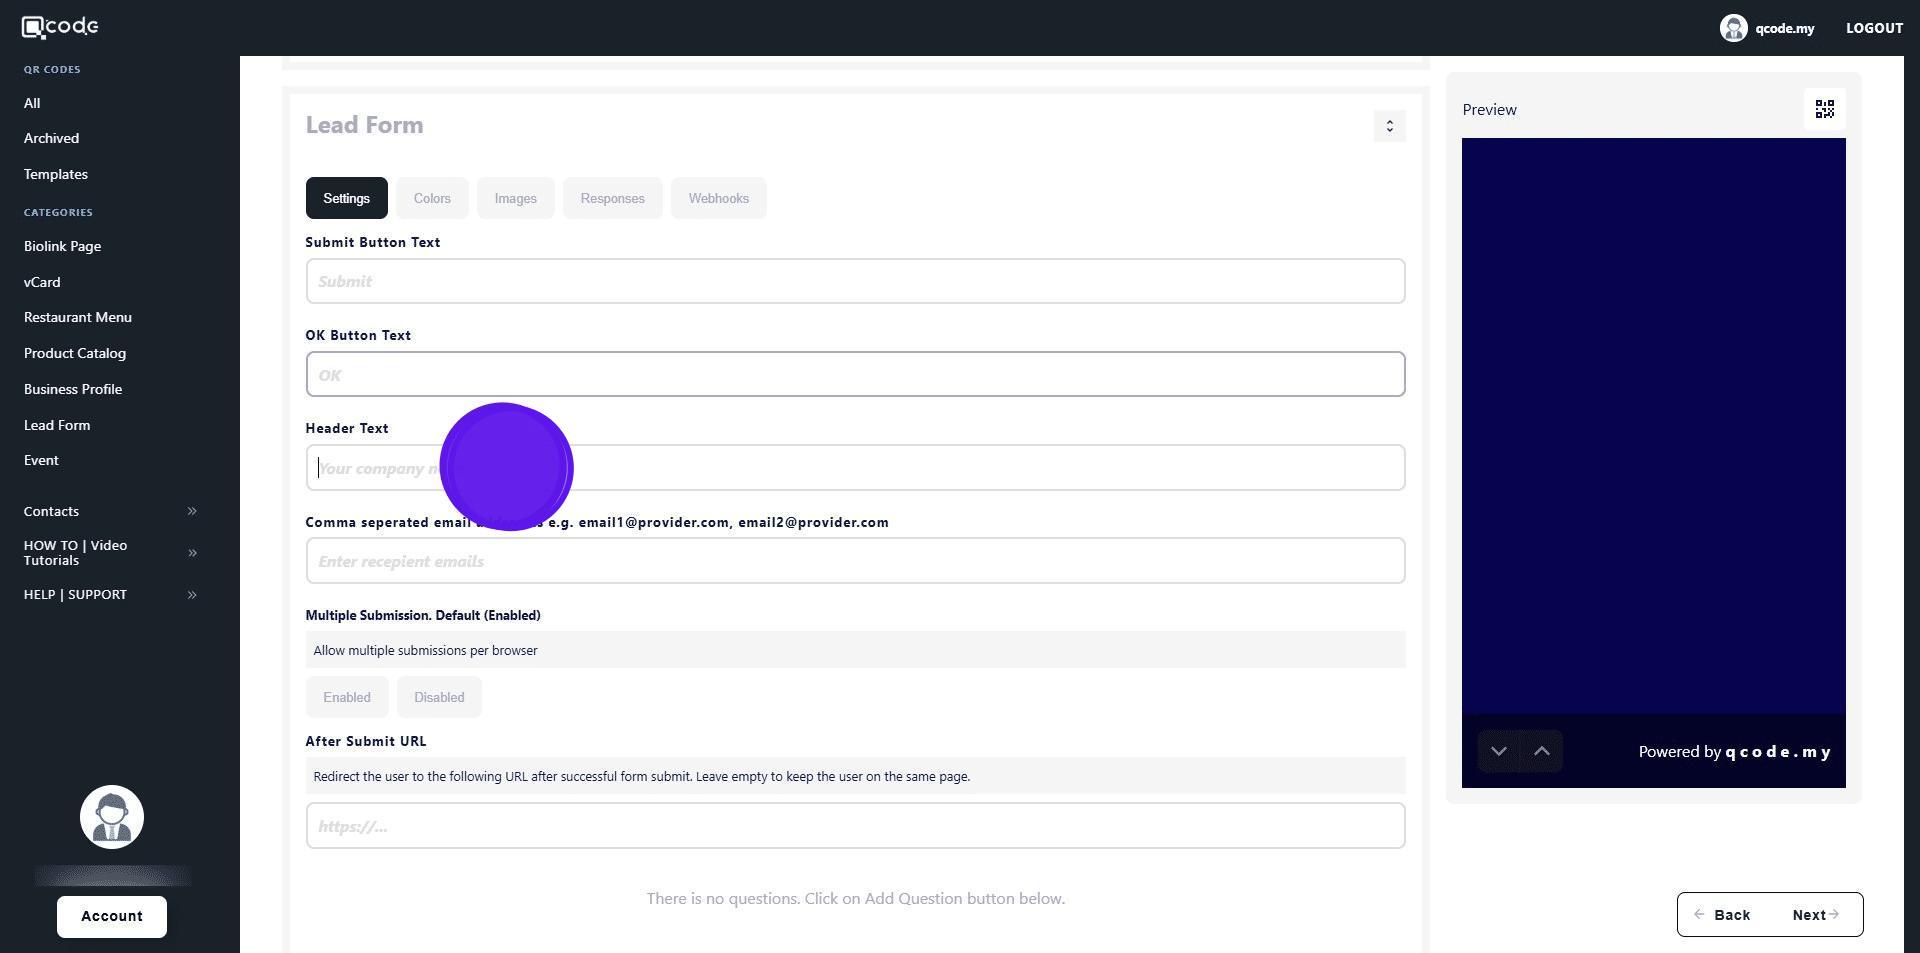
Task: Click the large profile avatar in sidebar
Action: tap(112, 817)
